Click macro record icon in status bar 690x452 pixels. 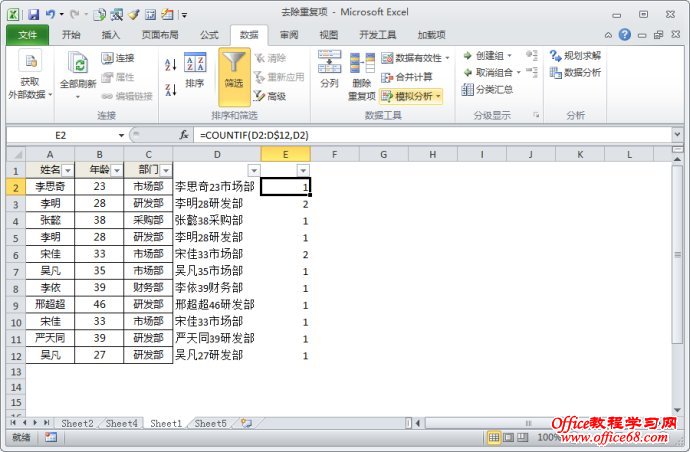click(x=51, y=437)
